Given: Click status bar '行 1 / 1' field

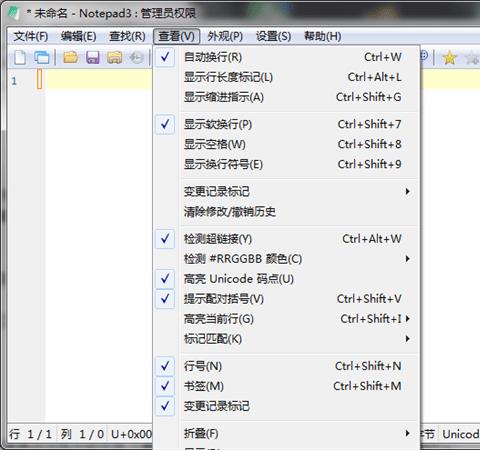Looking at the screenshot, I should [31, 434].
